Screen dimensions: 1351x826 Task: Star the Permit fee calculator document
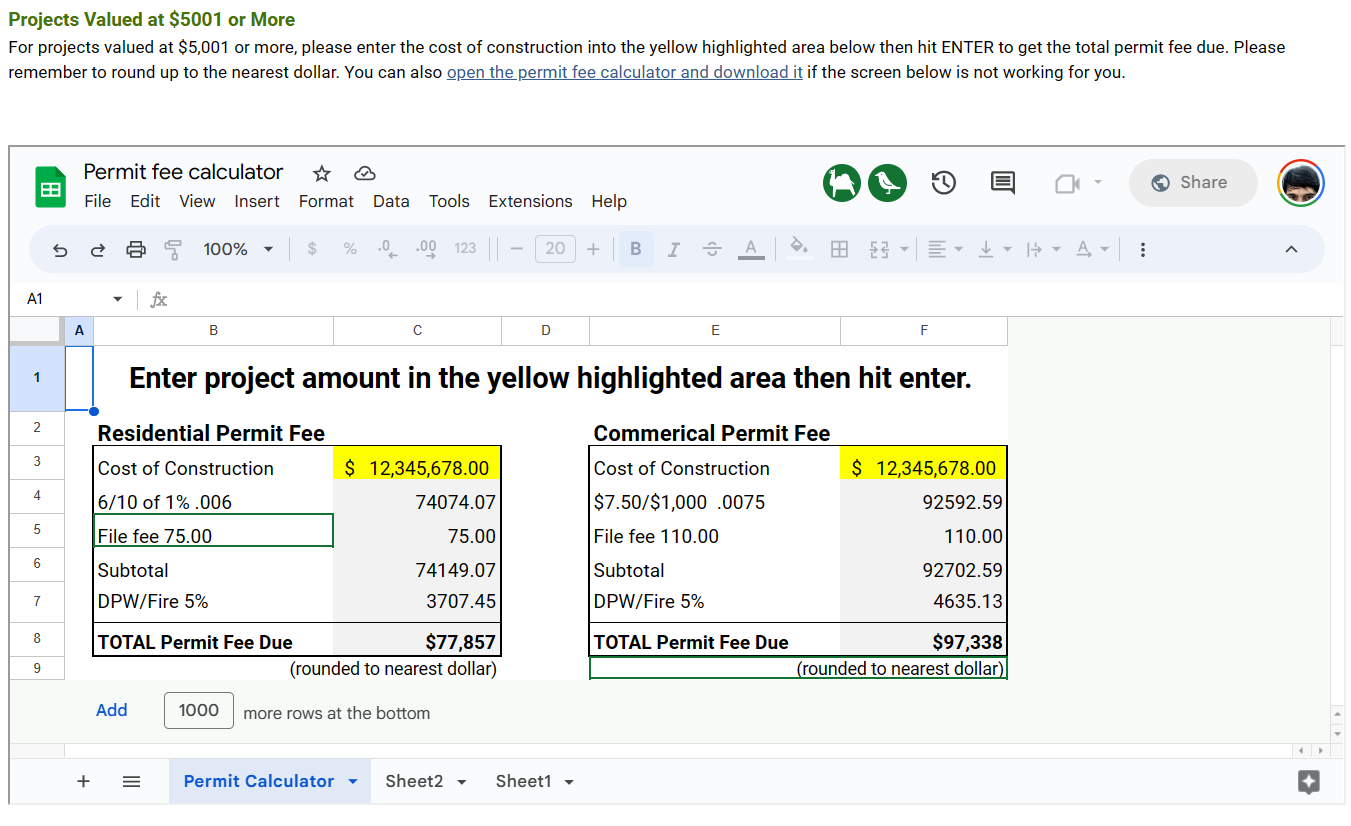click(321, 174)
